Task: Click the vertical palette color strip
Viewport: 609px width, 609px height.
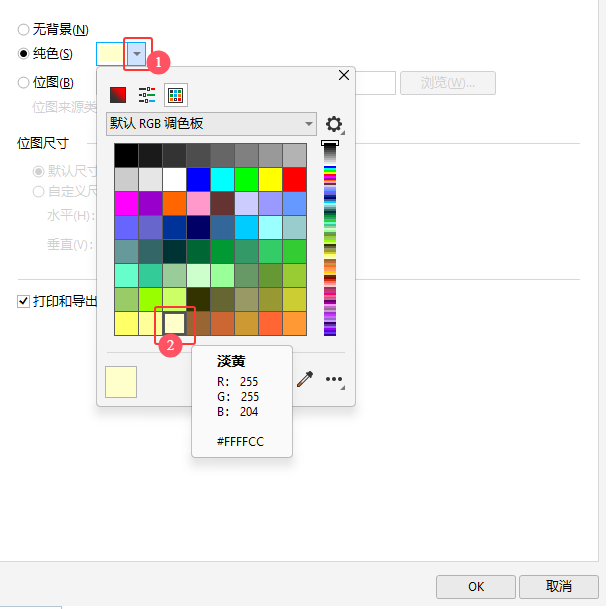Action: [330, 239]
